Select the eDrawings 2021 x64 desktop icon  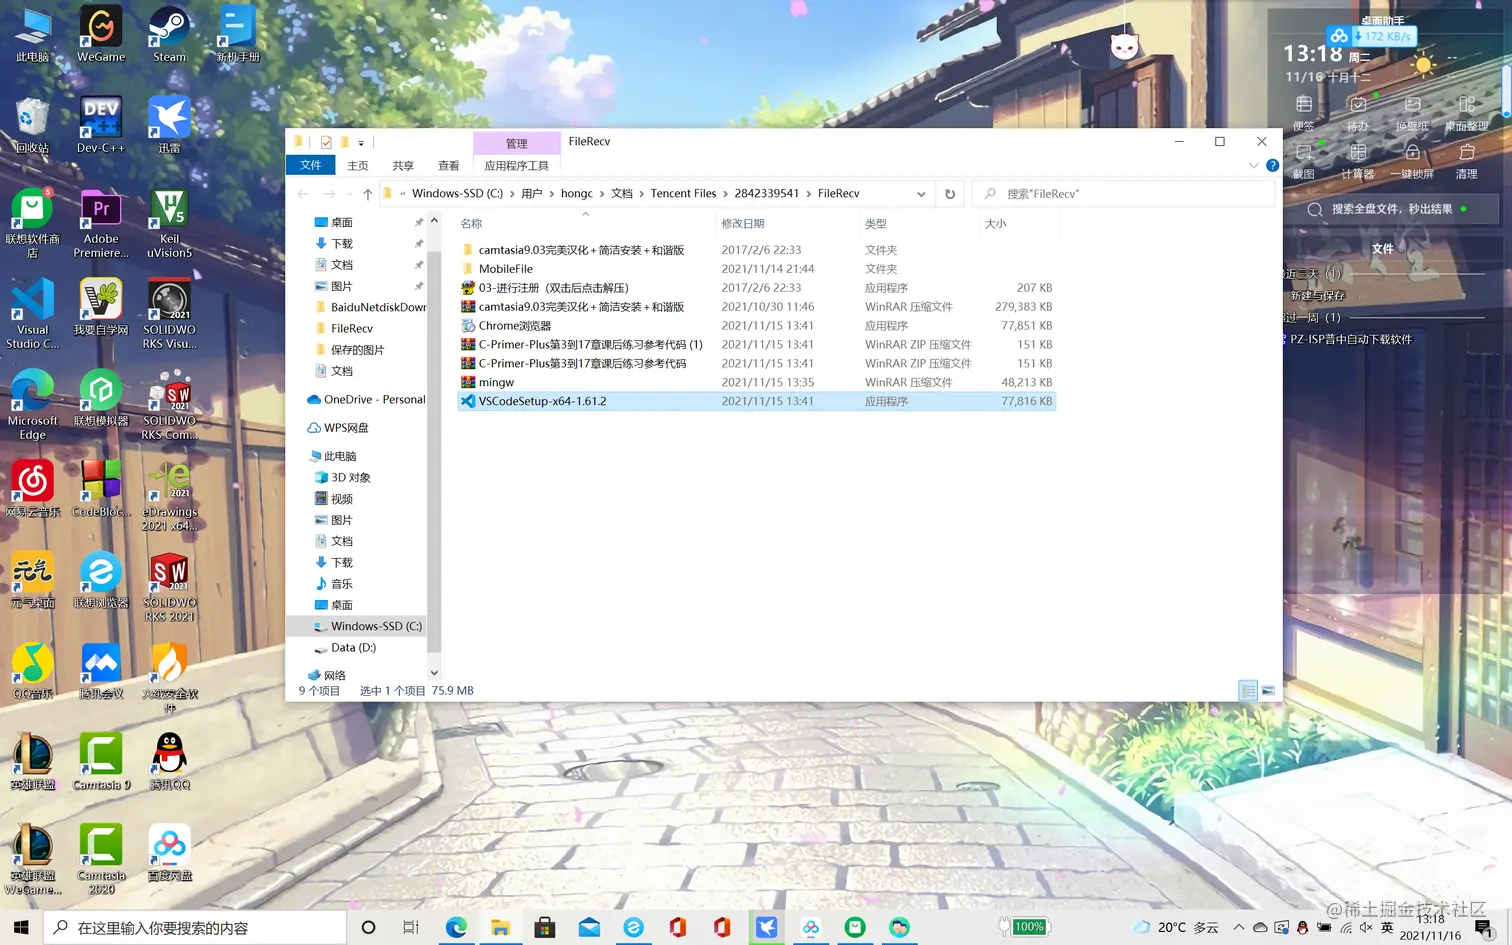[x=169, y=496]
